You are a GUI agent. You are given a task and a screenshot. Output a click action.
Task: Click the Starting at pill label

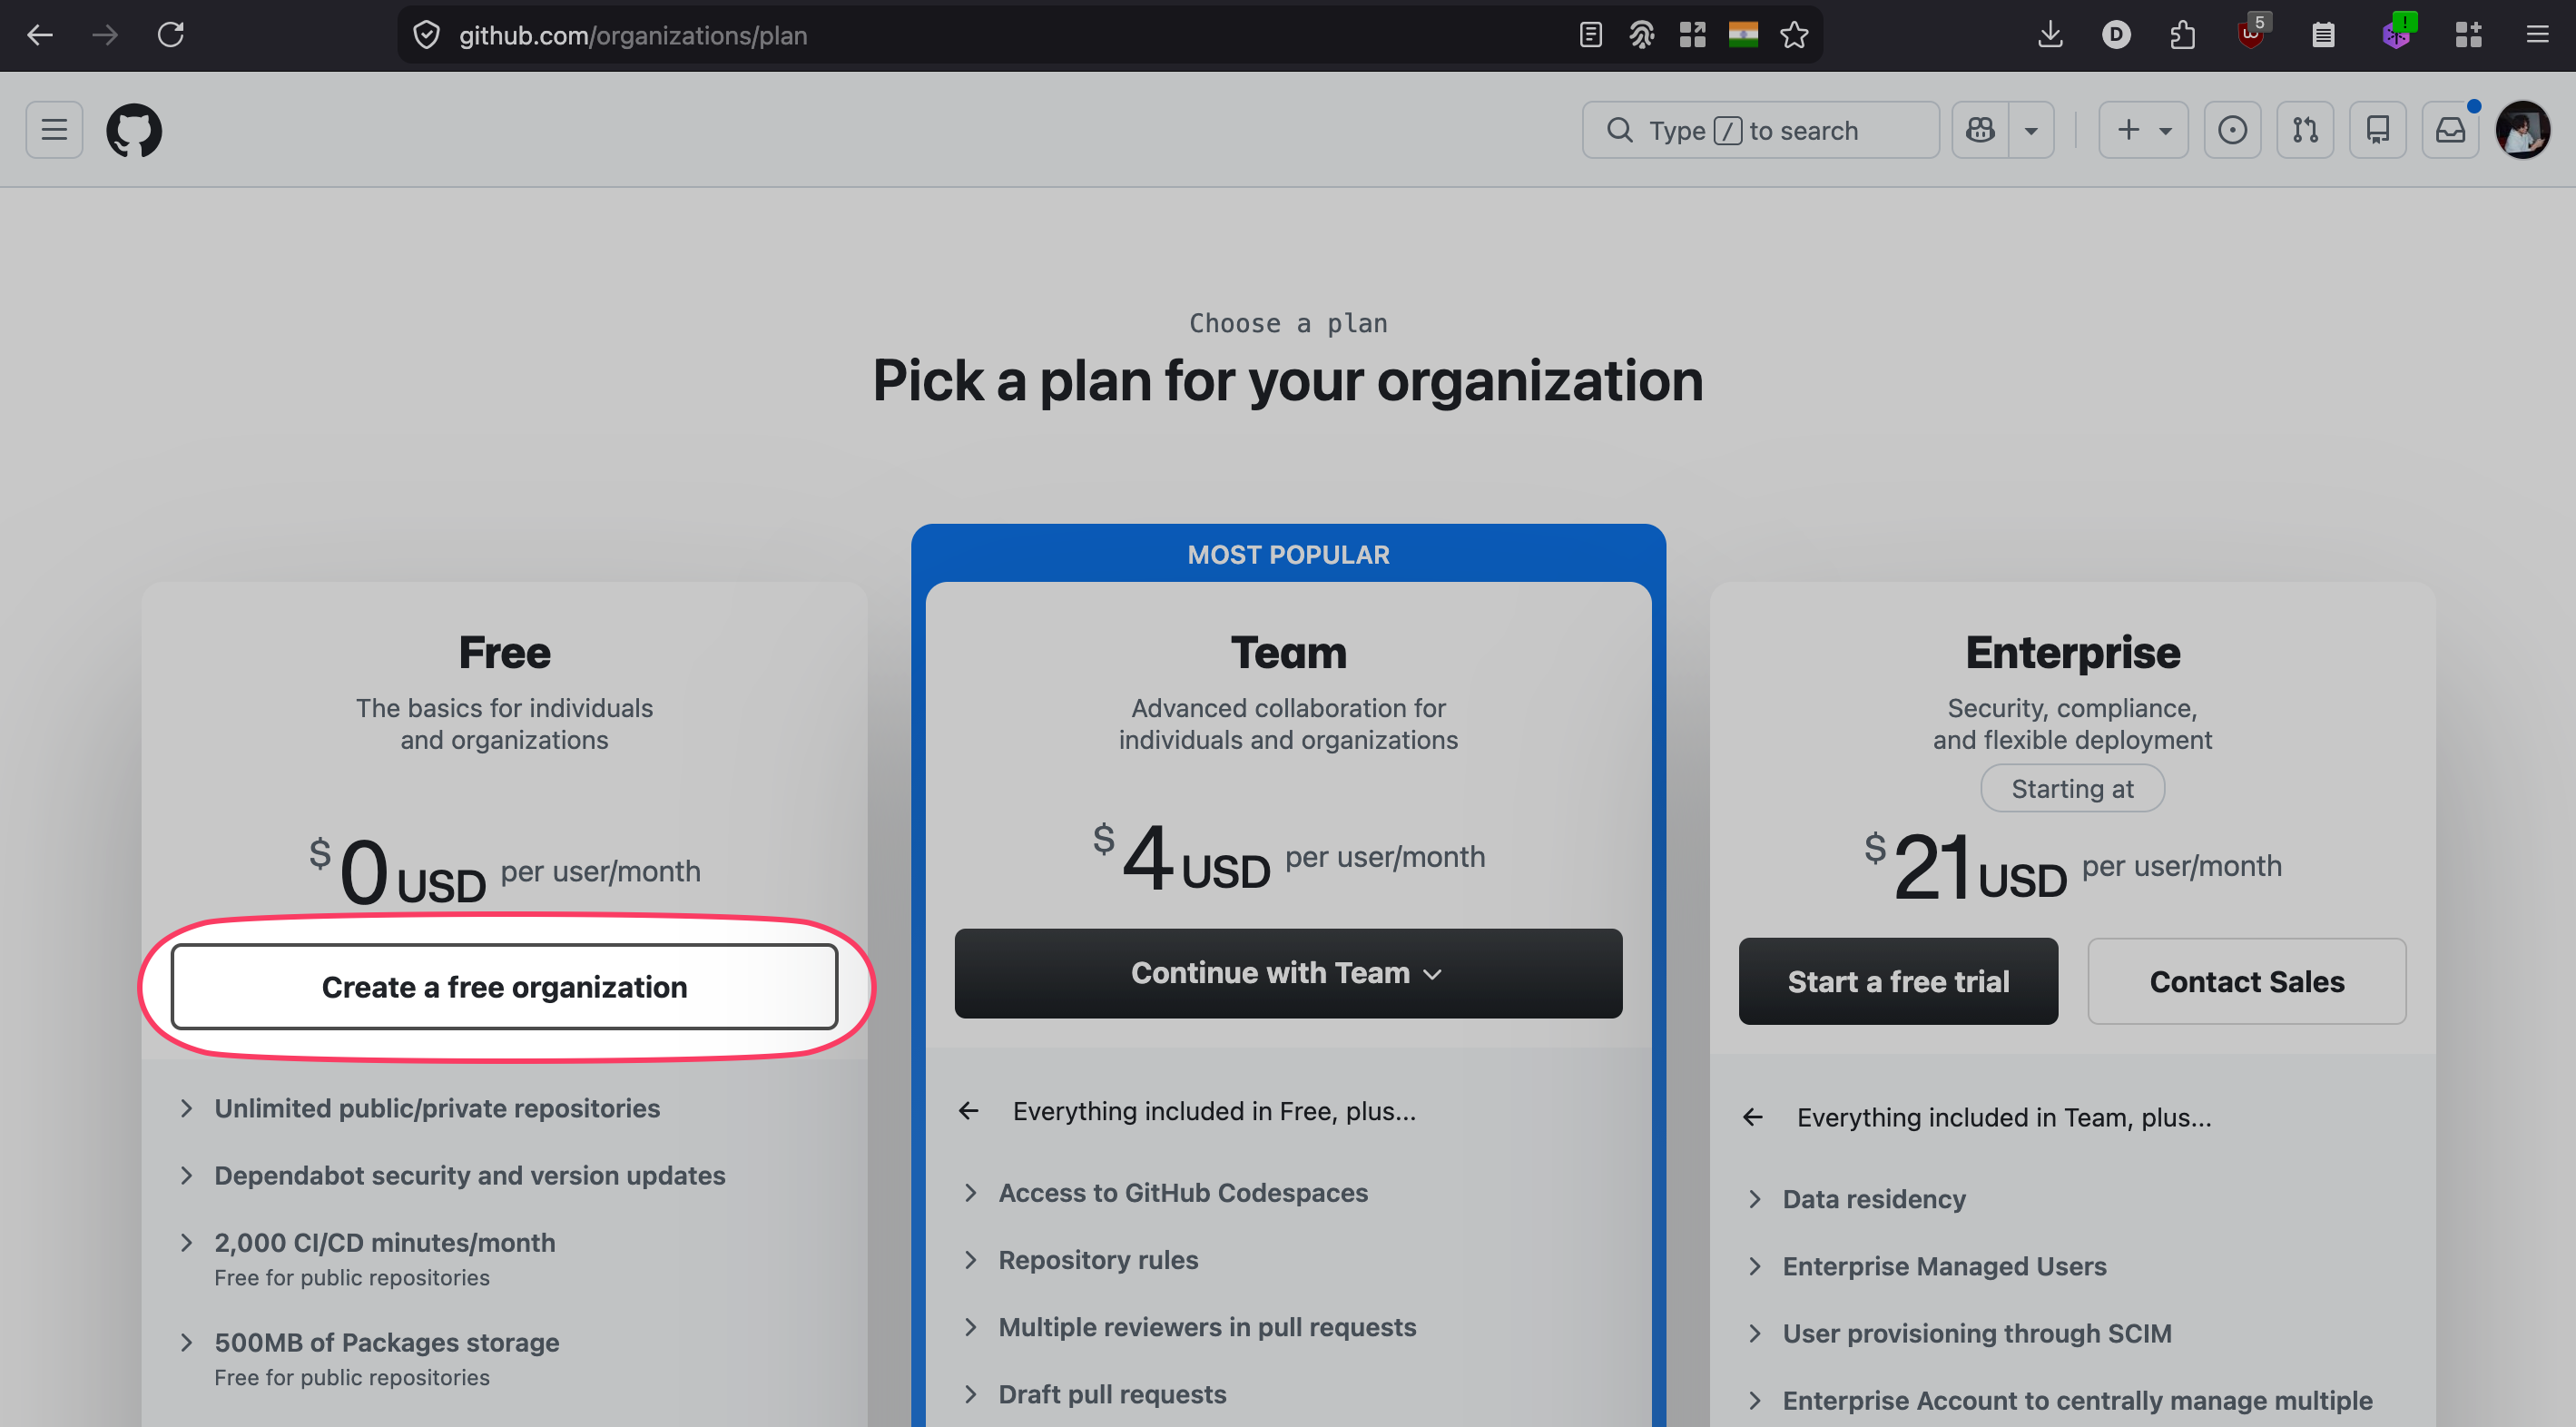tap(2072, 789)
